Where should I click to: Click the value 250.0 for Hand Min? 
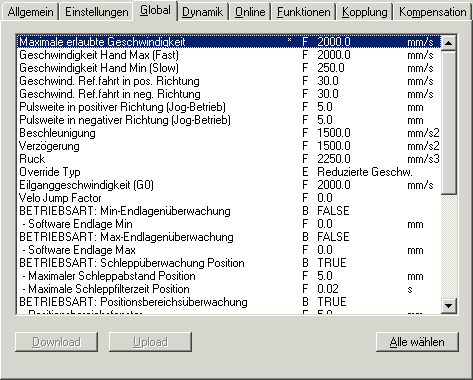331,68
